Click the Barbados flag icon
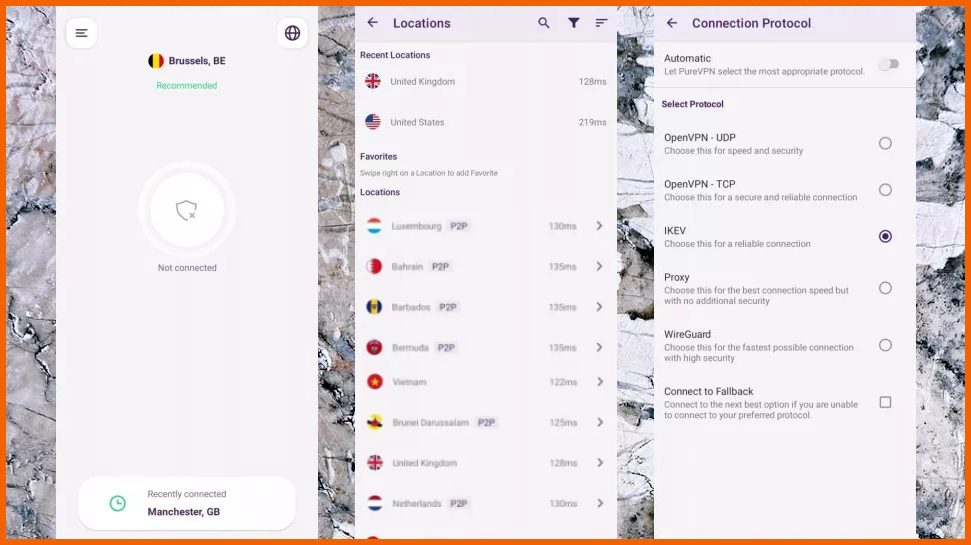The height and width of the screenshot is (545, 971). point(374,307)
